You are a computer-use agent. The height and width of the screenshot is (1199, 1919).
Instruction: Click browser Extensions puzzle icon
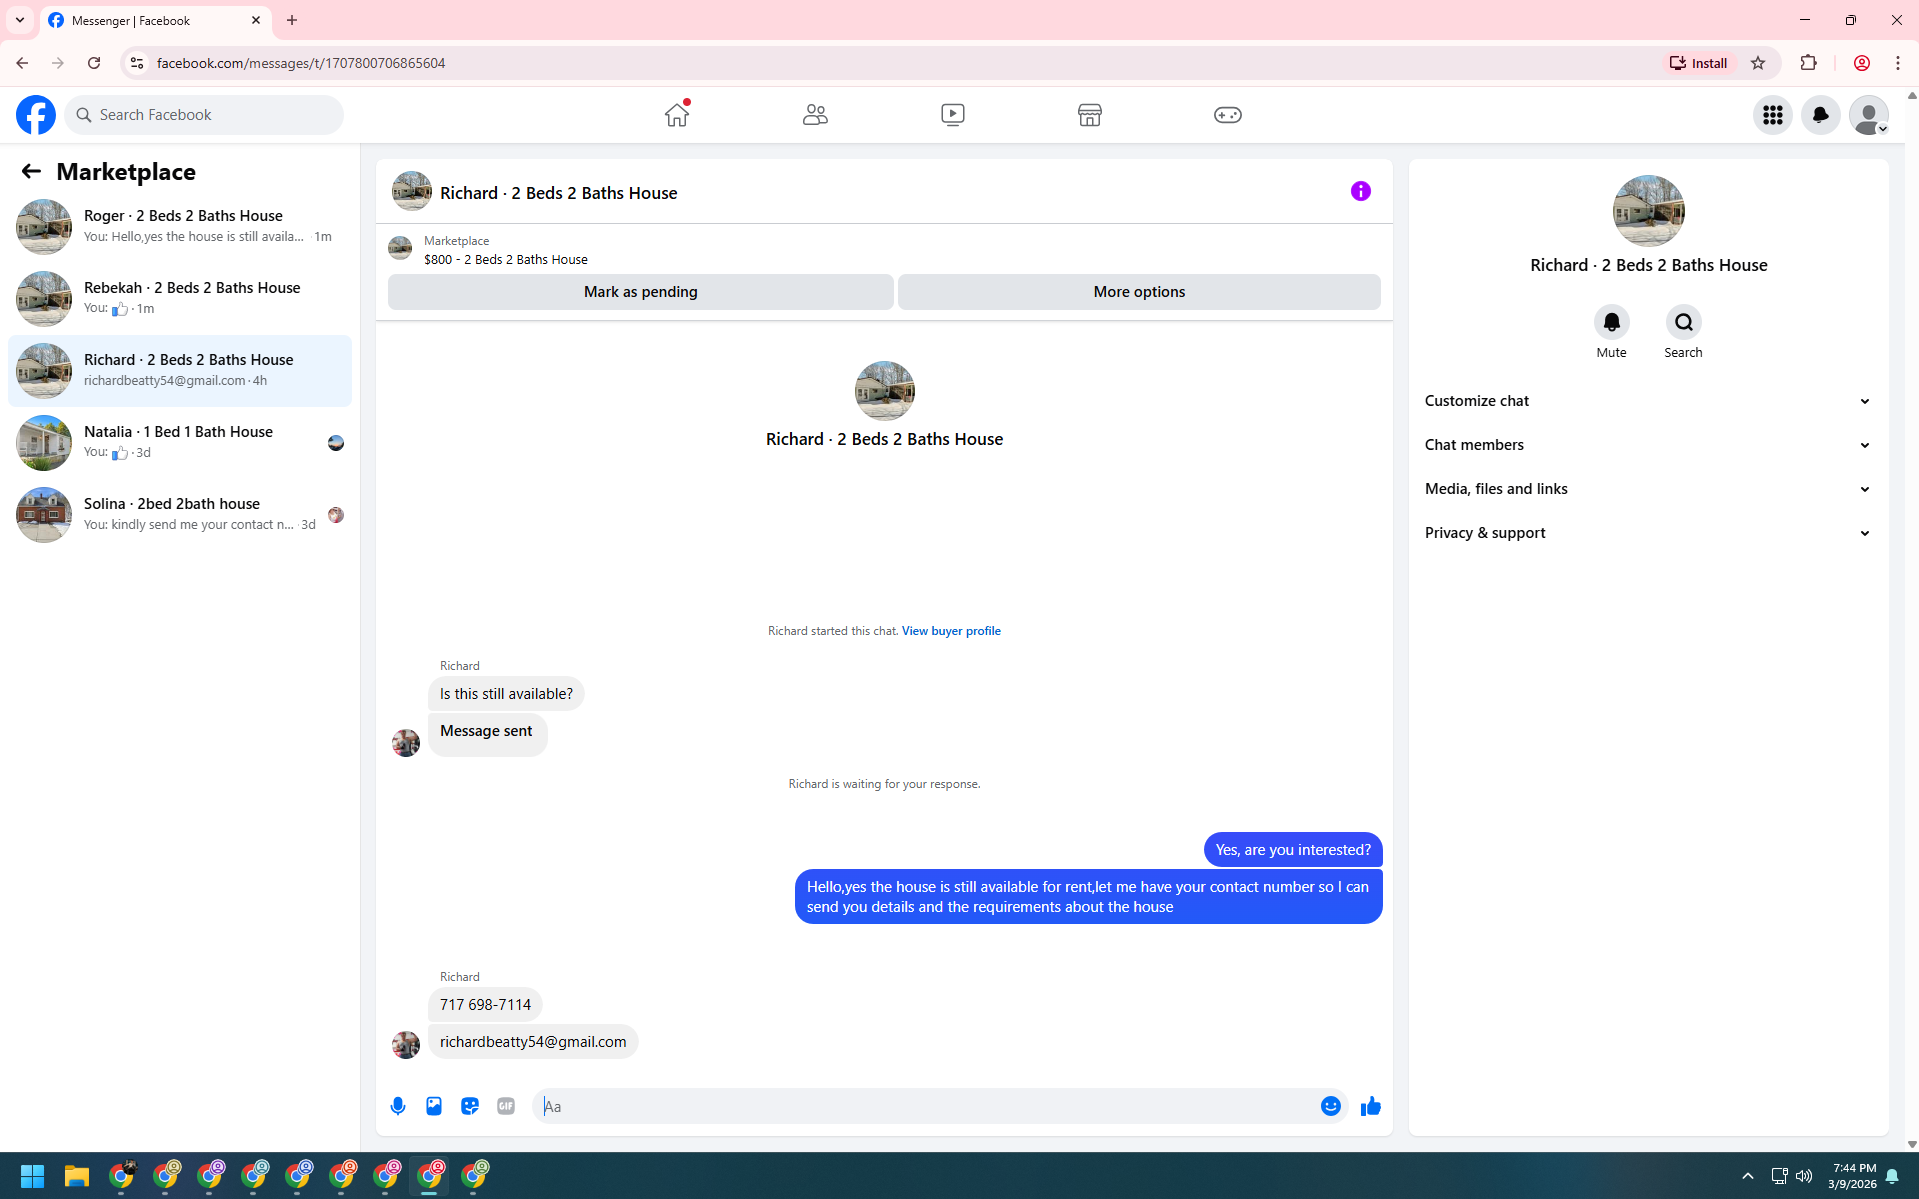pyautogui.click(x=1808, y=63)
